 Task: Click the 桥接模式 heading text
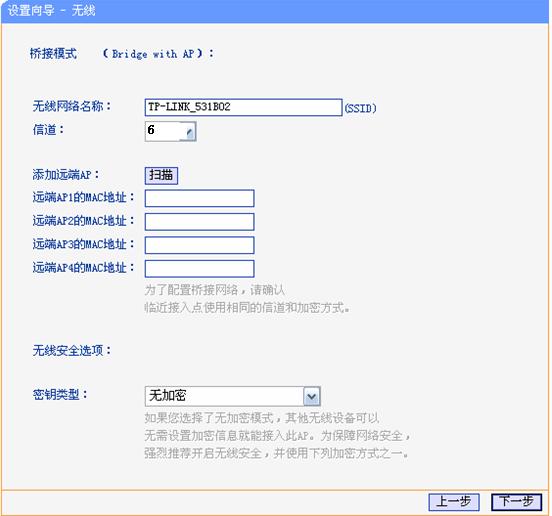(53, 54)
